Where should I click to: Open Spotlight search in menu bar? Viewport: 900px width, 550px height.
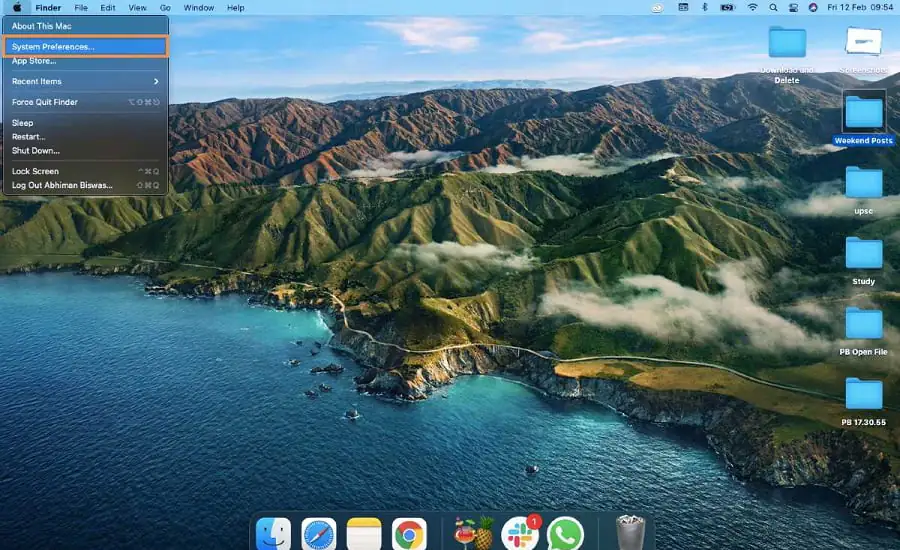773,8
